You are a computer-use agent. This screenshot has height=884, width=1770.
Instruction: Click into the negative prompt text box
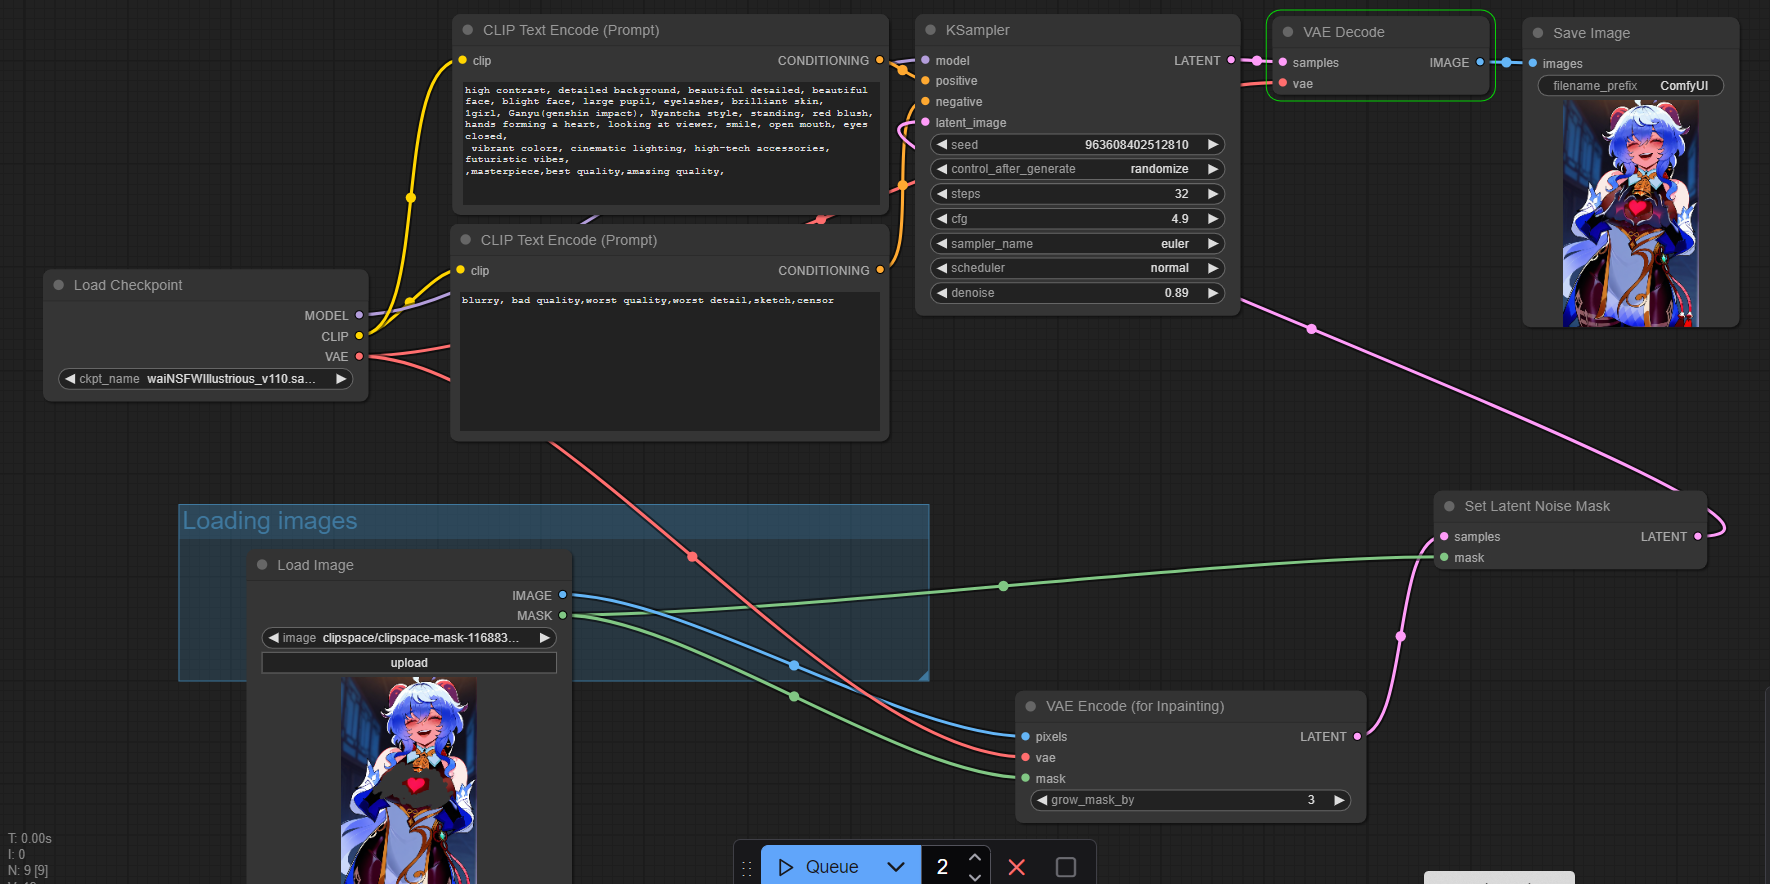tap(670, 361)
